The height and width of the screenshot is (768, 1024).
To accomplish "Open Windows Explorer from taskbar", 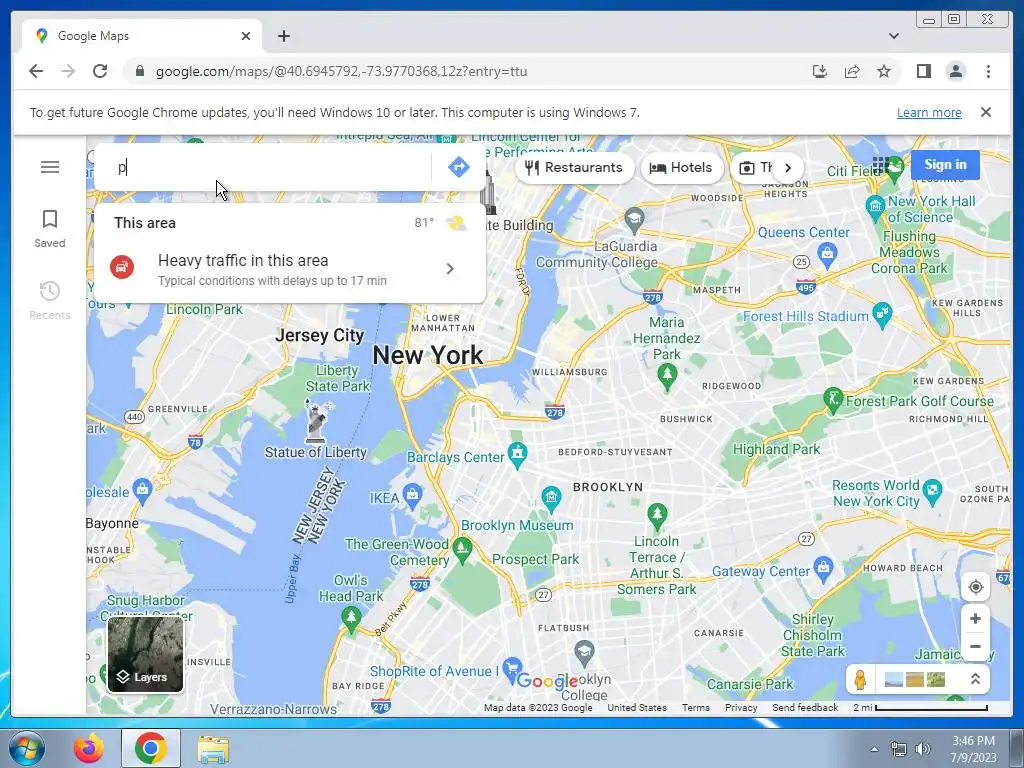I will pyautogui.click(x=213, y=748).
